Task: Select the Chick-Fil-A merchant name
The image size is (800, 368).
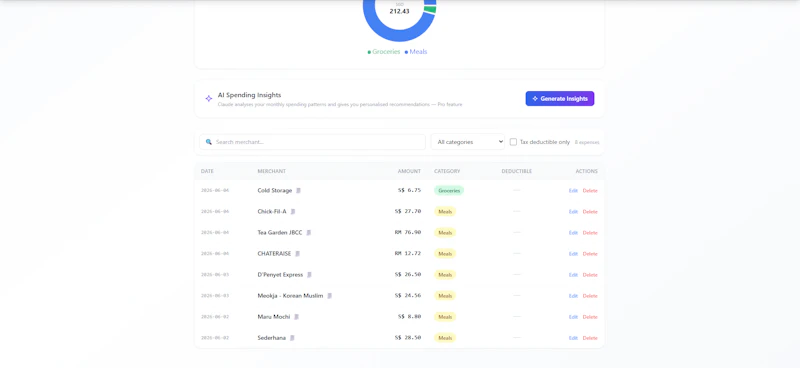Action: pyautogui.click(x=272, y=211)
